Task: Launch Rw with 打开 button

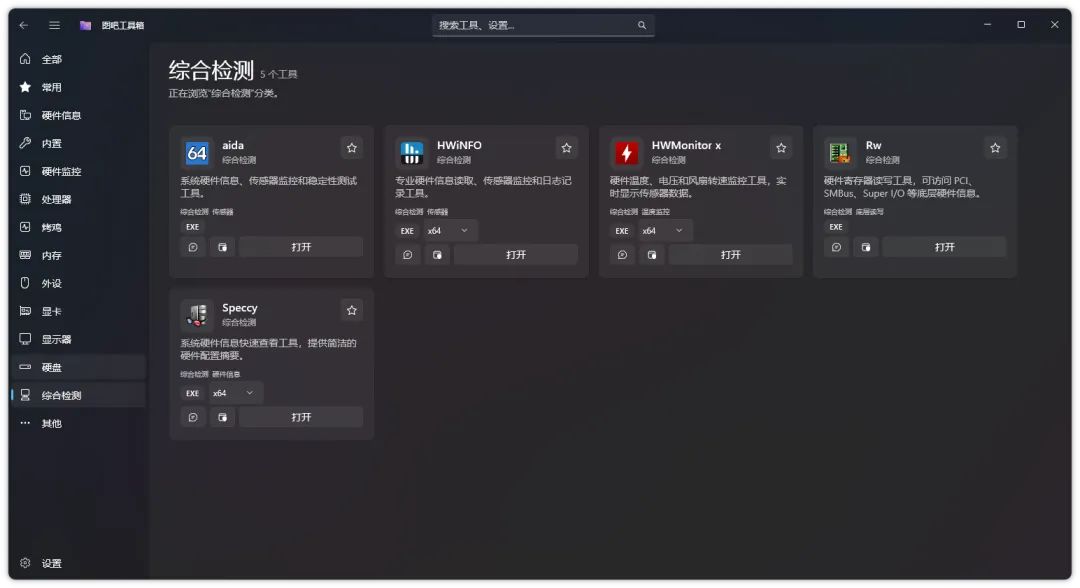Action: pyautogui.click(x=944, y=247)
